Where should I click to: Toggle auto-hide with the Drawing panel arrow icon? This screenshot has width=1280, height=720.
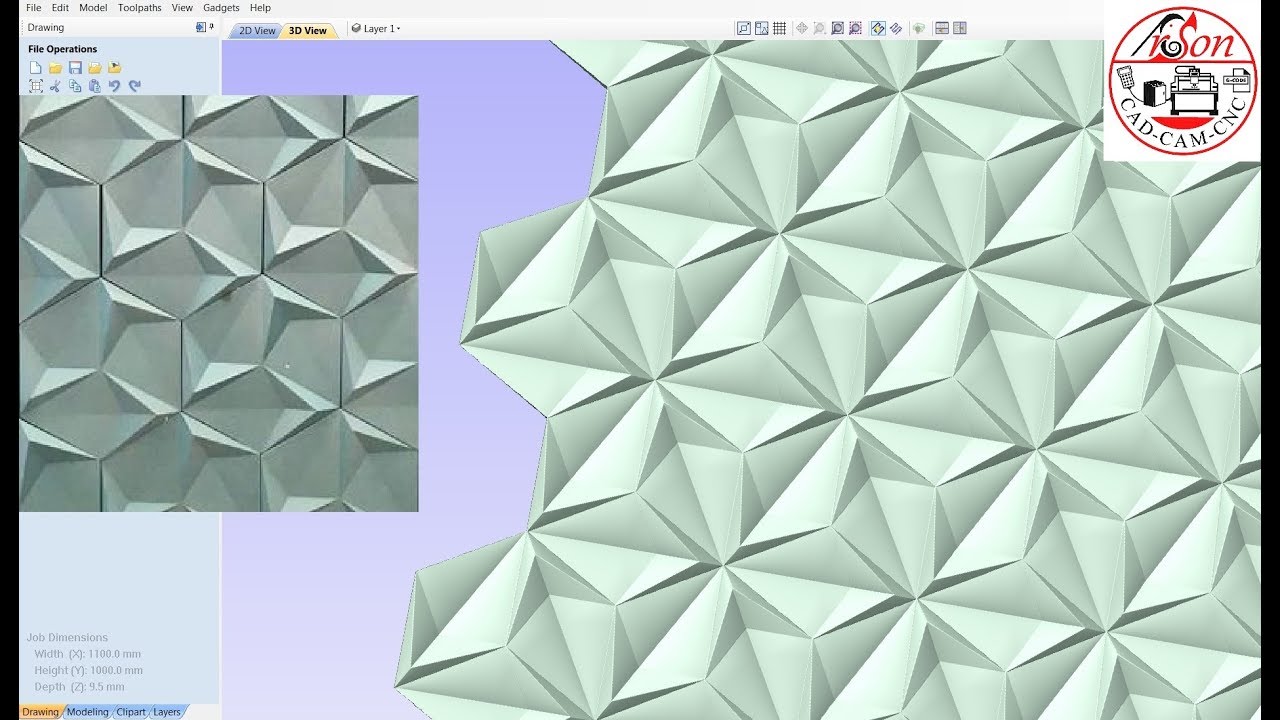click(x=201, y=27)
